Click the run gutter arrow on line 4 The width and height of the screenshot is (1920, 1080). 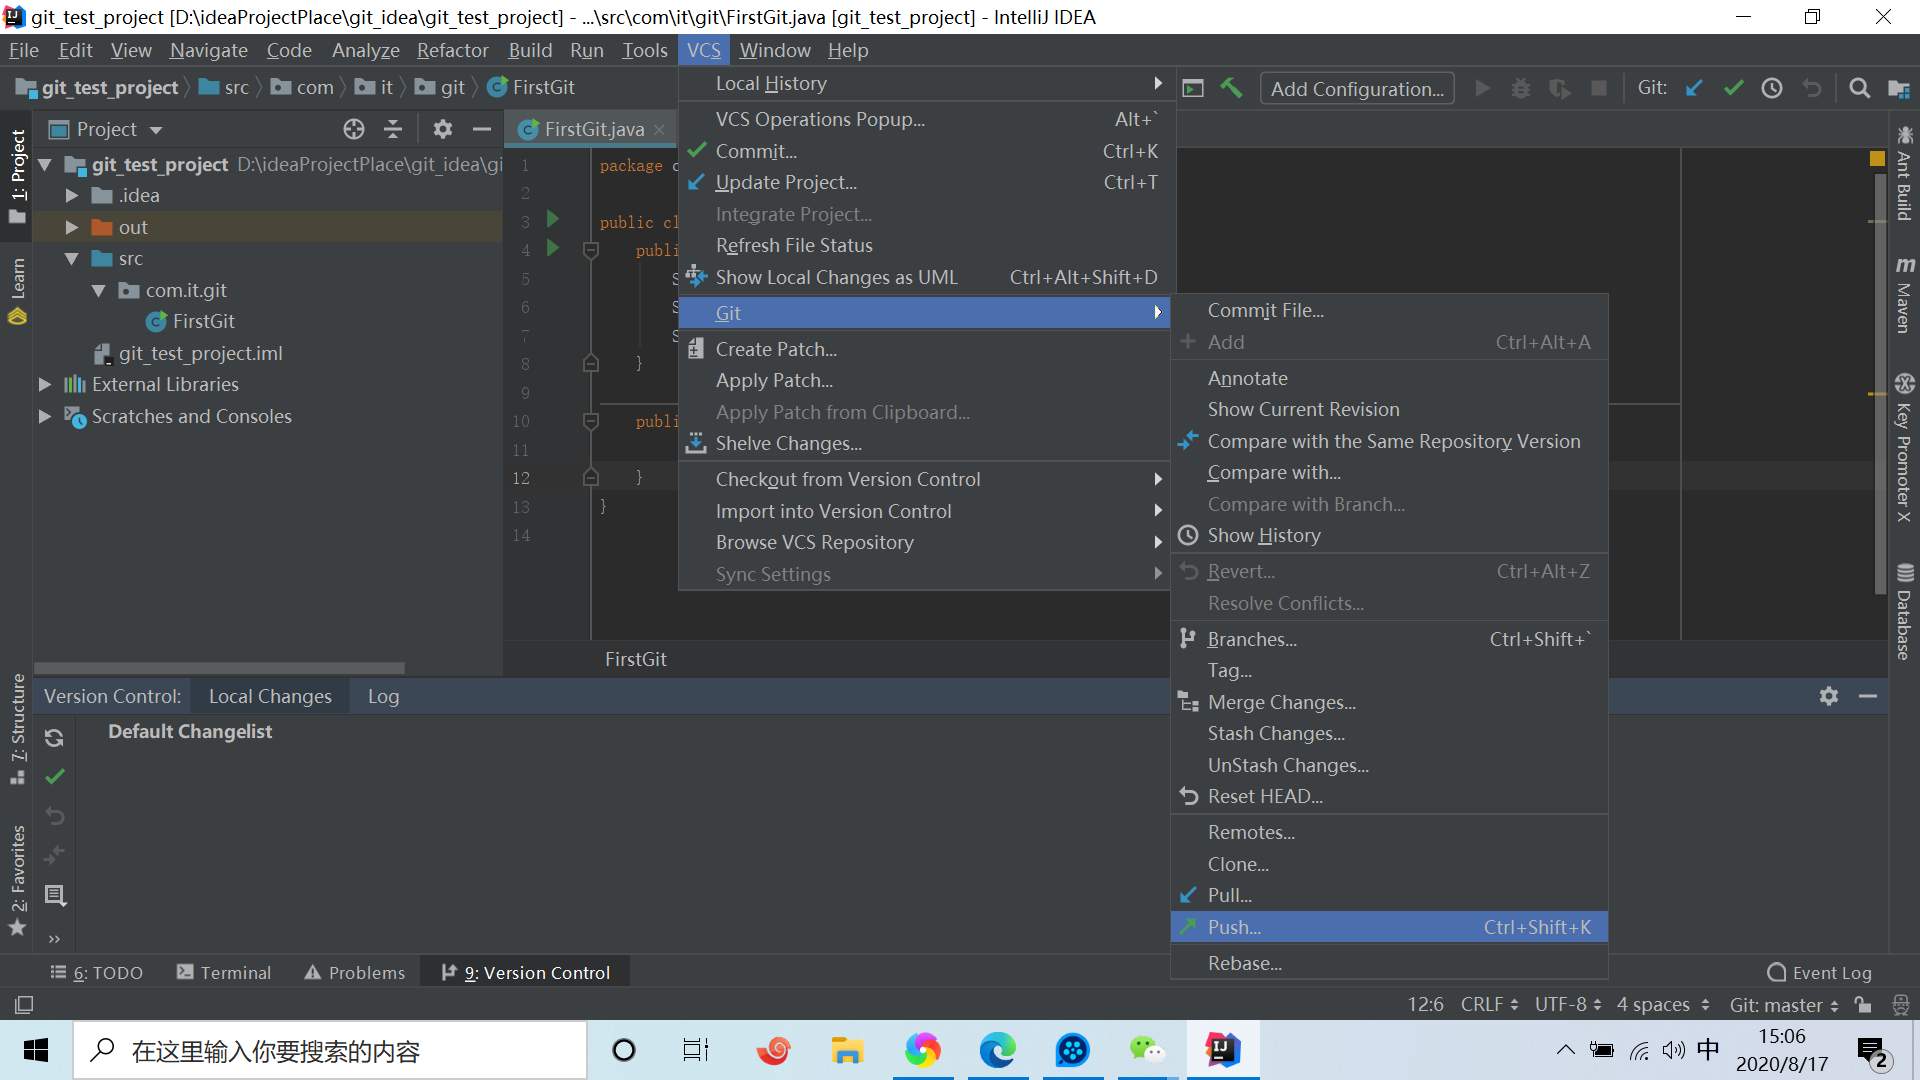553,248
